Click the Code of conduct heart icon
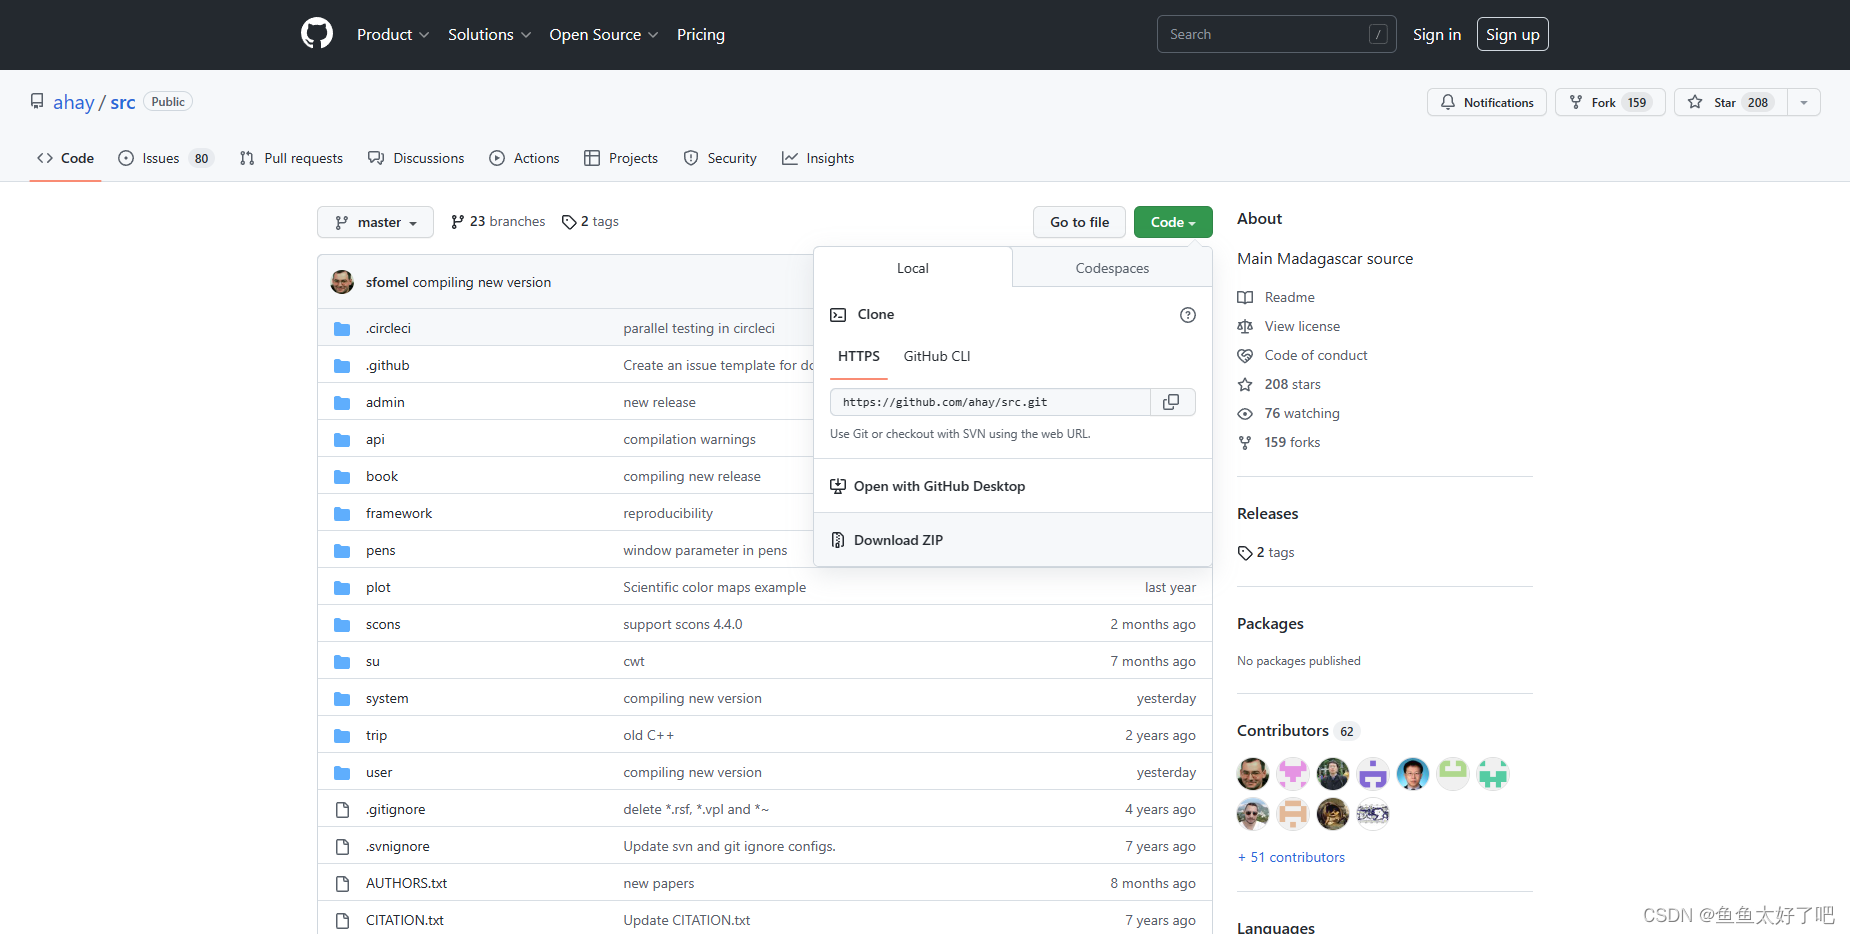 click(1245, 355)
